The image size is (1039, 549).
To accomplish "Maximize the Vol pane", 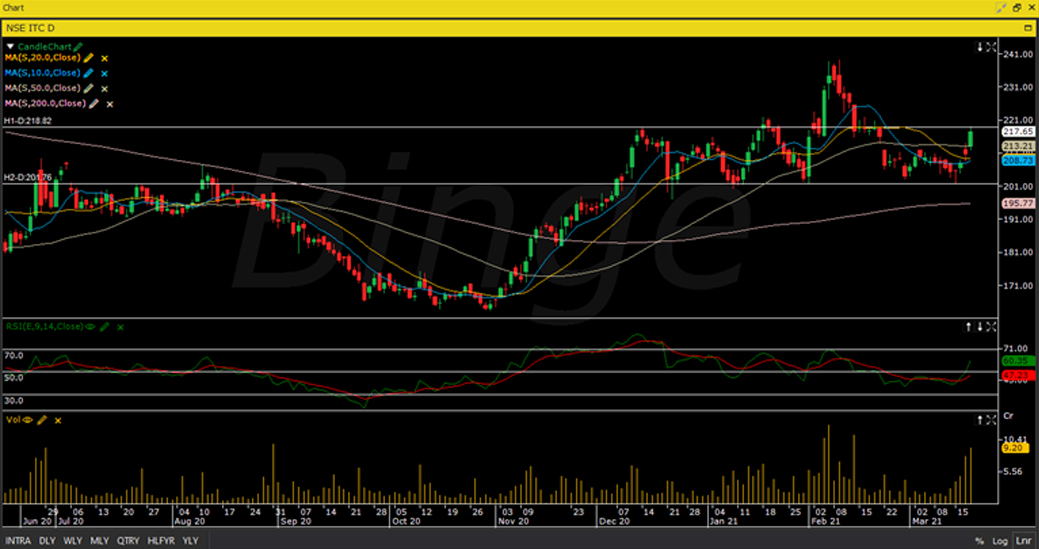I will point(991,420).
